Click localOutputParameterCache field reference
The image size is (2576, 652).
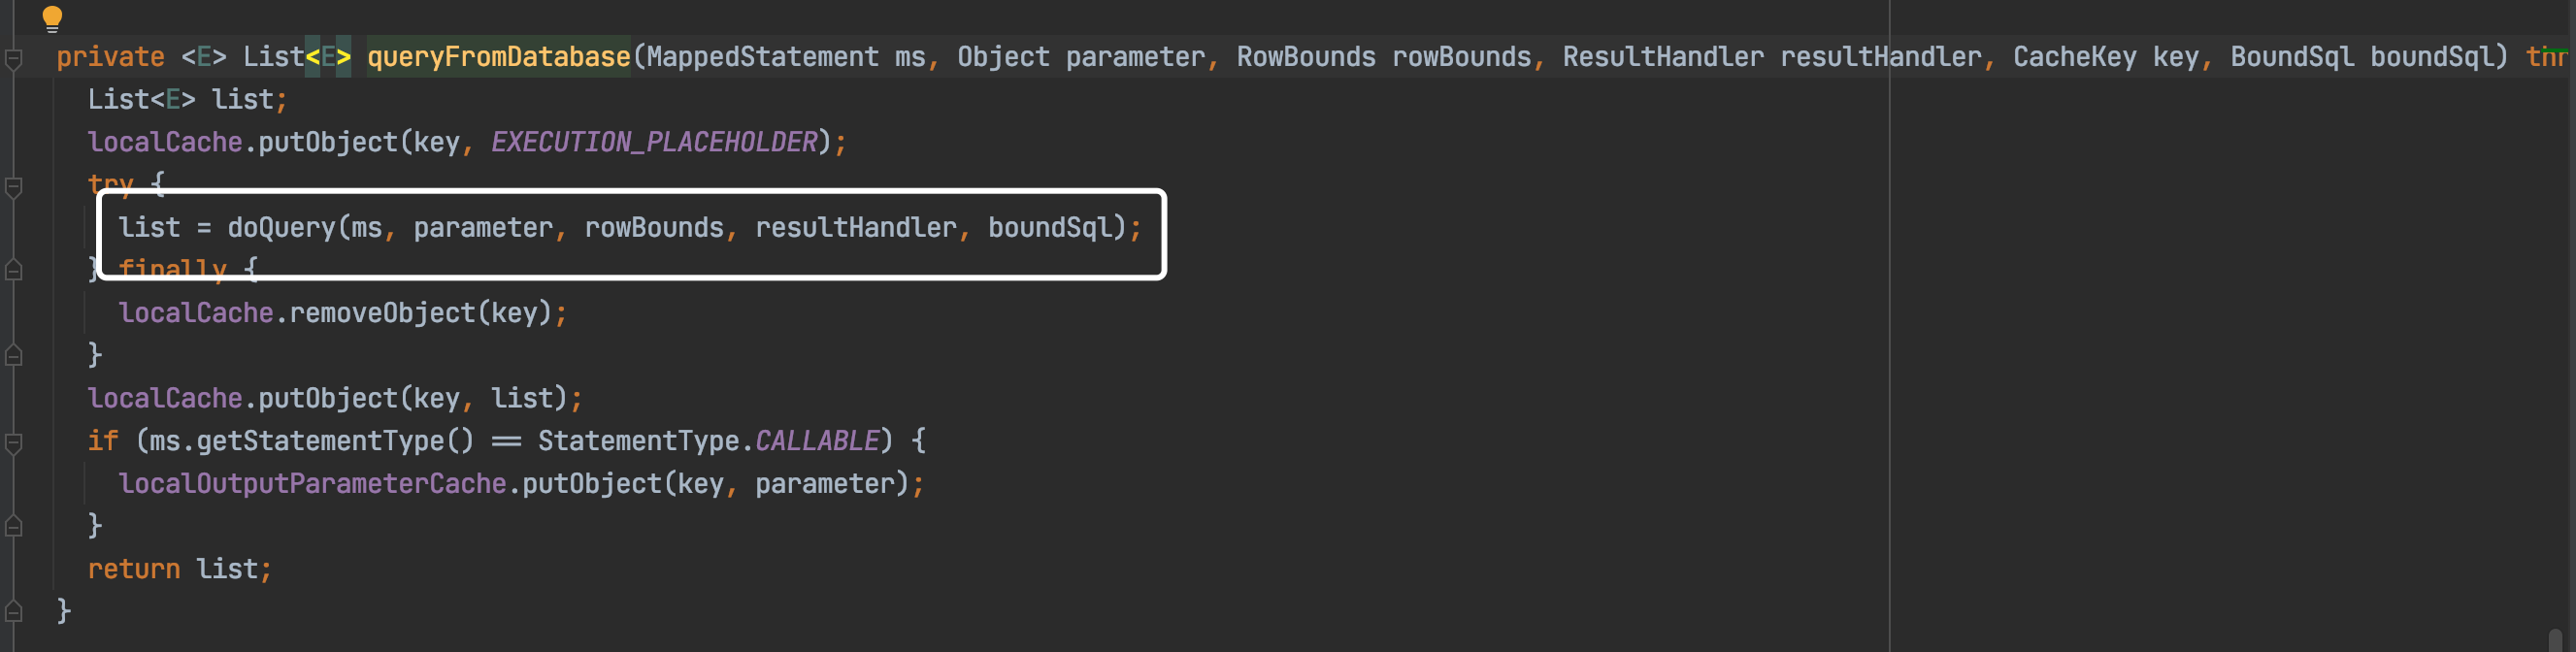click(312, 484)
